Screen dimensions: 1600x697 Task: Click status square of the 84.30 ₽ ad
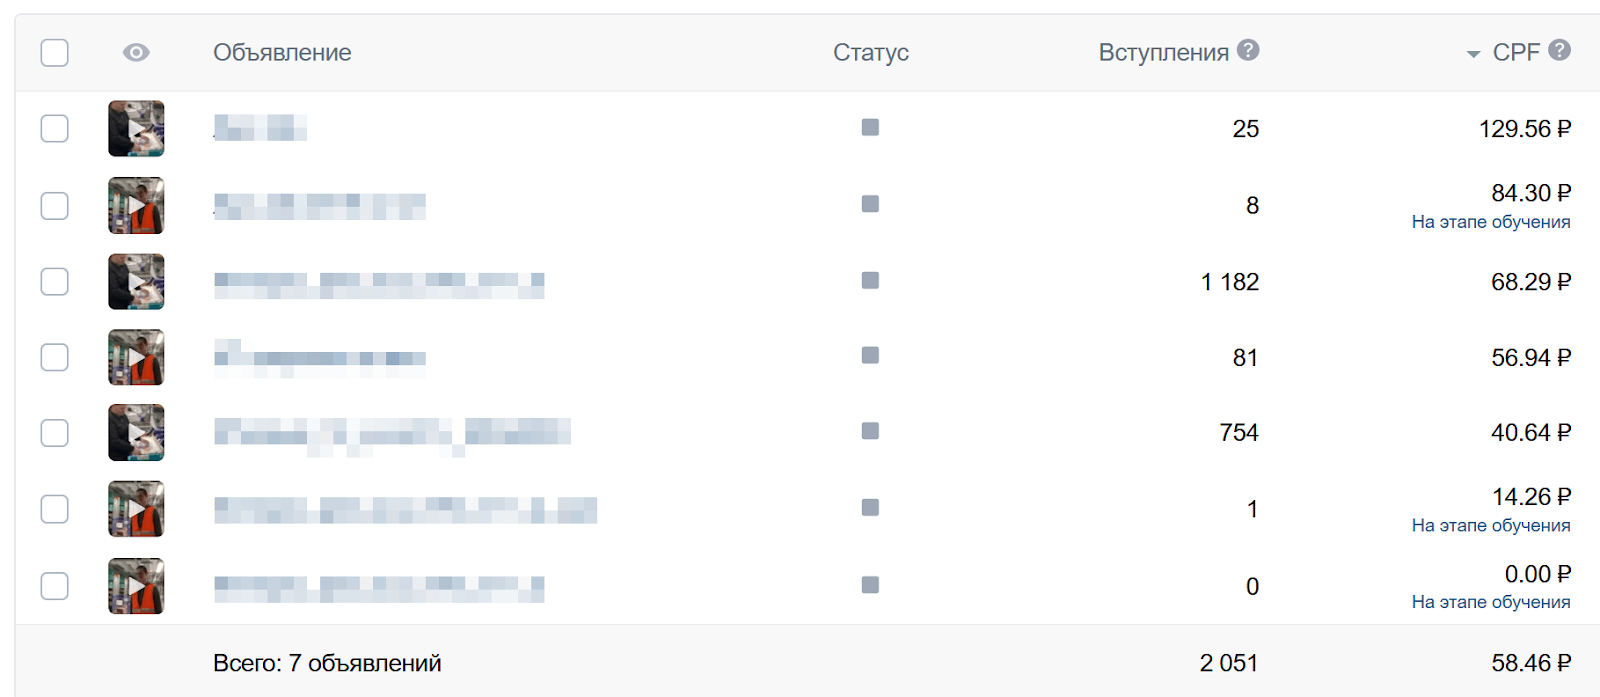click(870, 204)
